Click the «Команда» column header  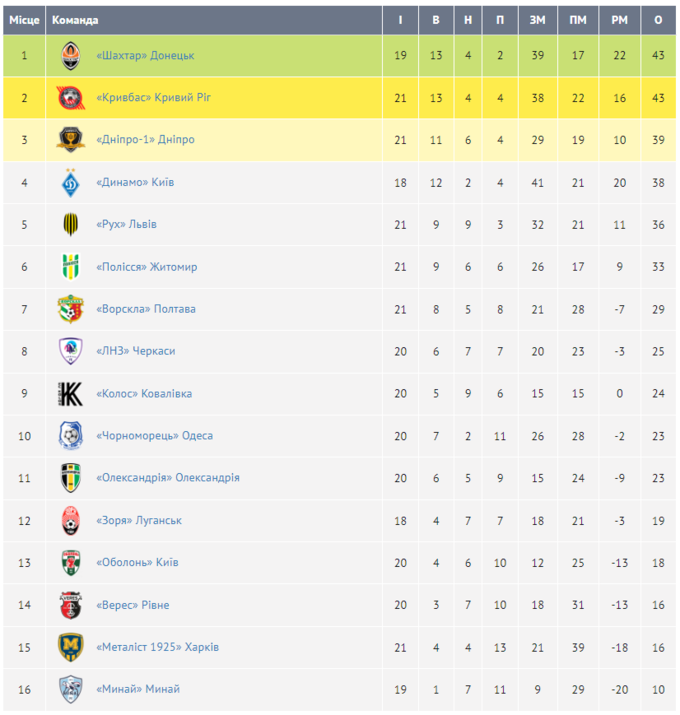[x=75, y=20]
